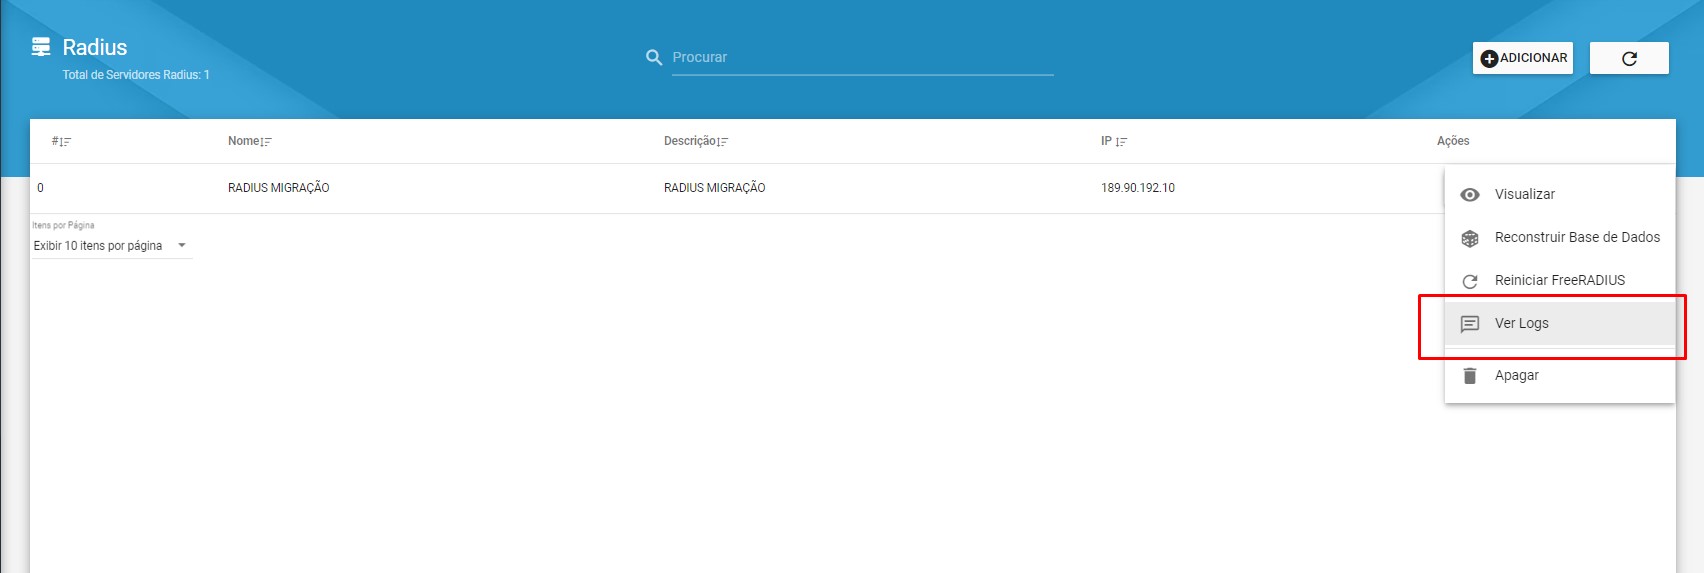Click the refresh list button
The image size is (1704, 573).
click(1629, 58)
